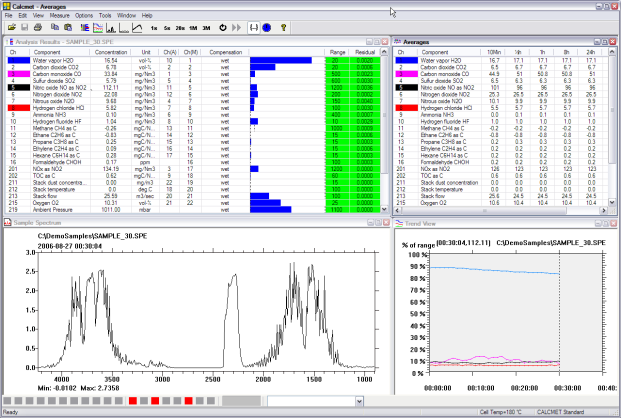621x418 pixels.
Task: Click the 10Min column header in Averages
Action: [x=493, y=52]
